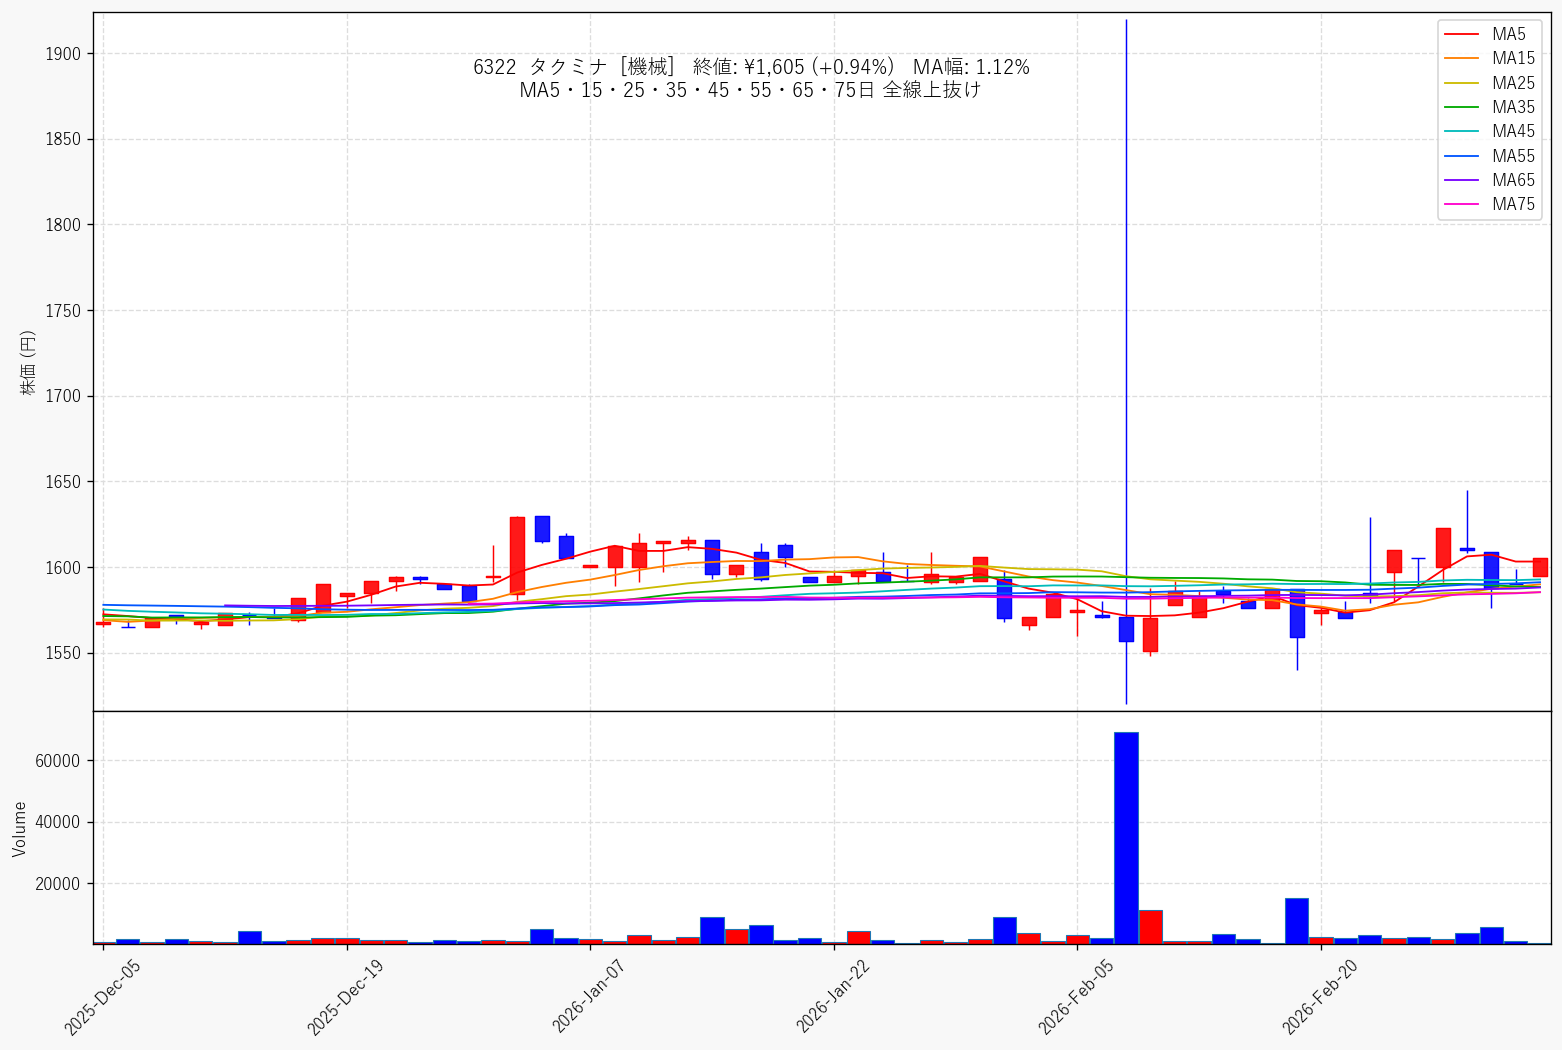
Task: Click the 1900 price axis label
Action: 63,54
